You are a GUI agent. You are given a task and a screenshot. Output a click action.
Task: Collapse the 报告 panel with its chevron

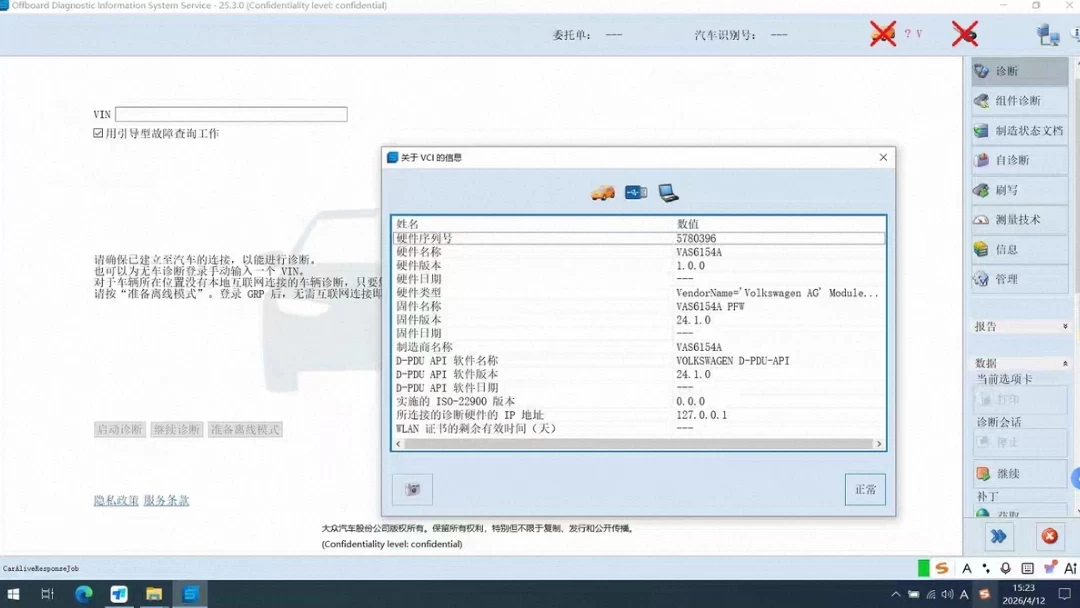1066,325
